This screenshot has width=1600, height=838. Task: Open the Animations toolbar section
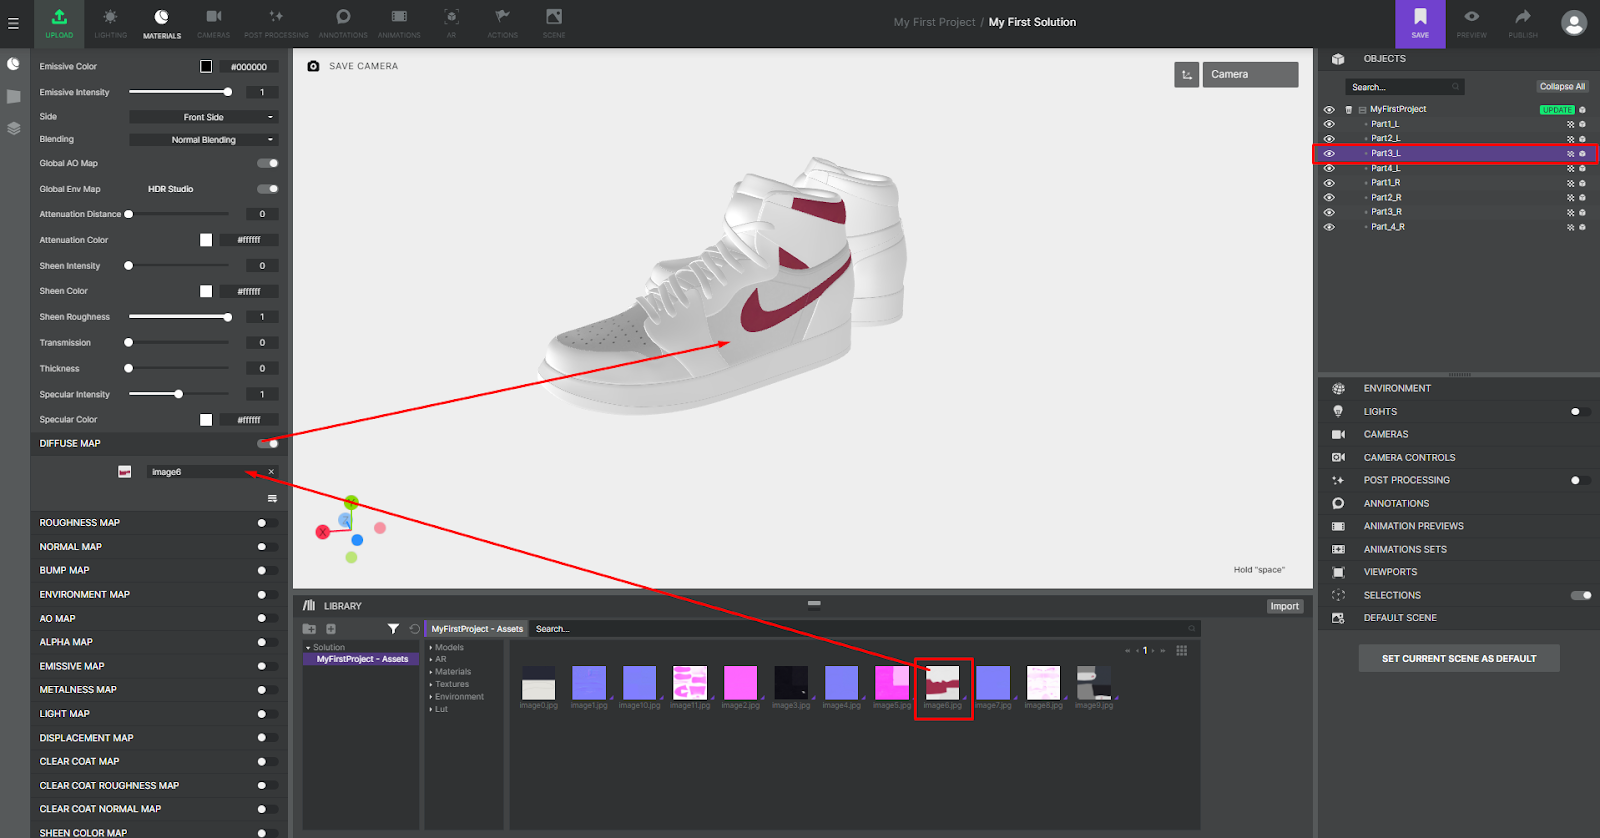pyautogui.click(x=399, y=23)
